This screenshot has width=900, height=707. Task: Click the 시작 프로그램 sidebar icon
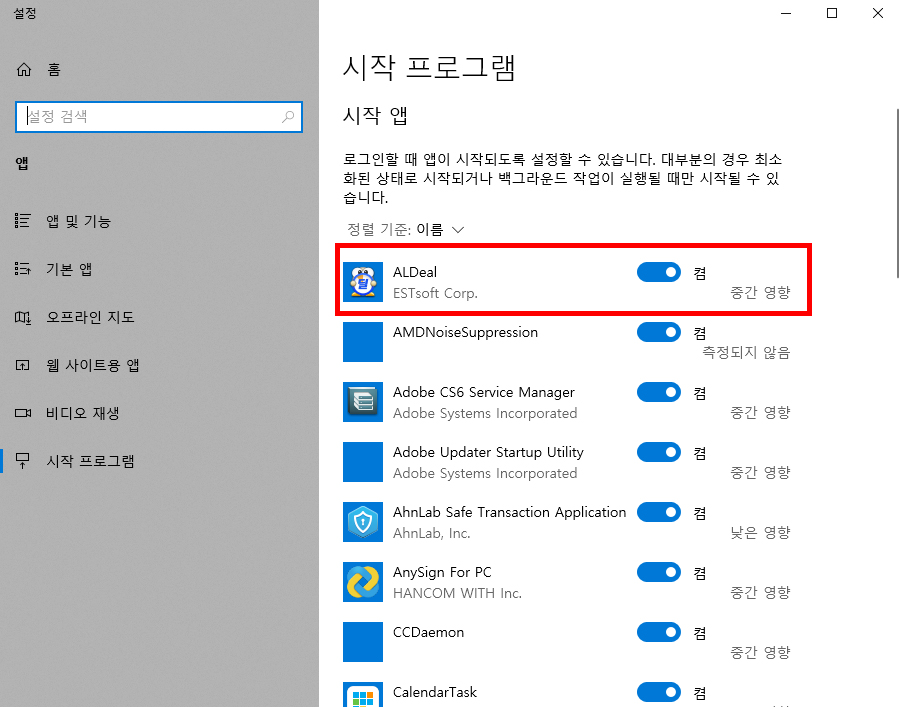pyautogui.click(x=23, y=461)
